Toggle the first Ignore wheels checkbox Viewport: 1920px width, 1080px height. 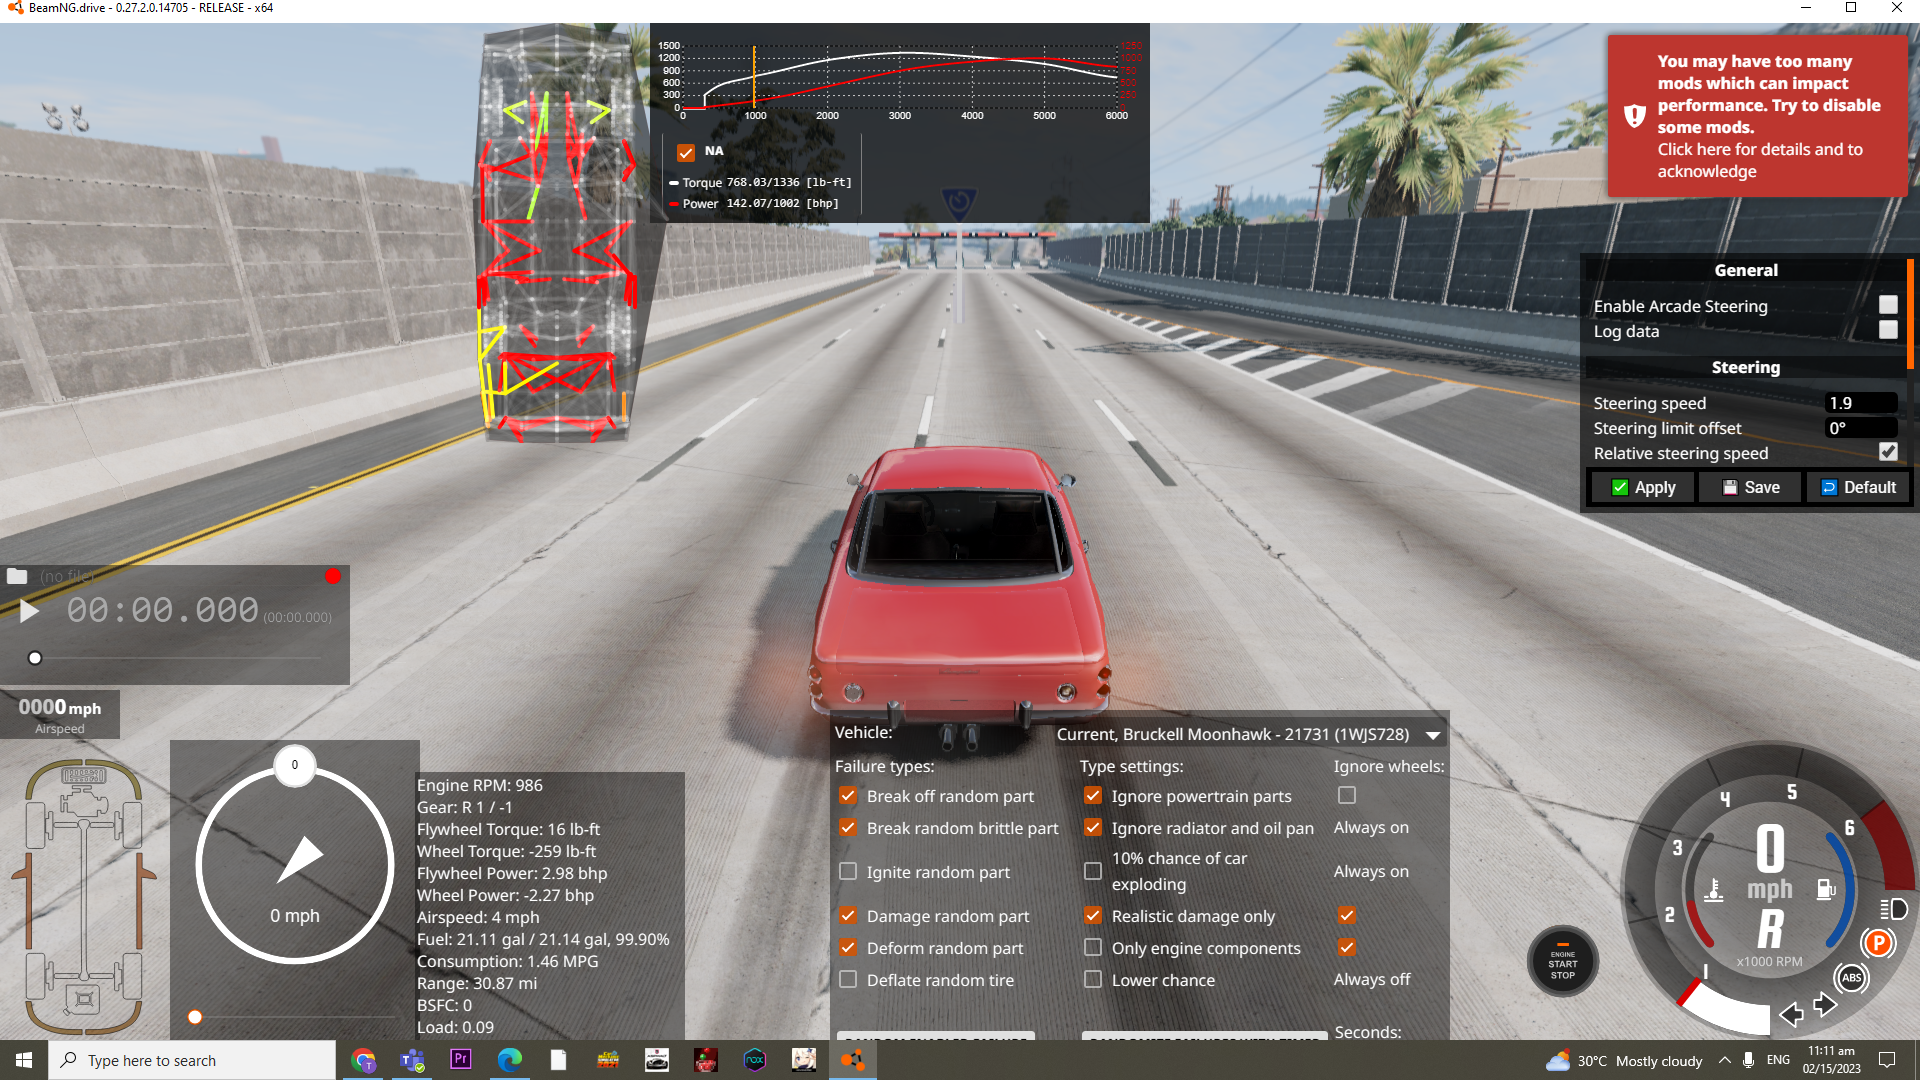(x=1347, y=795)
